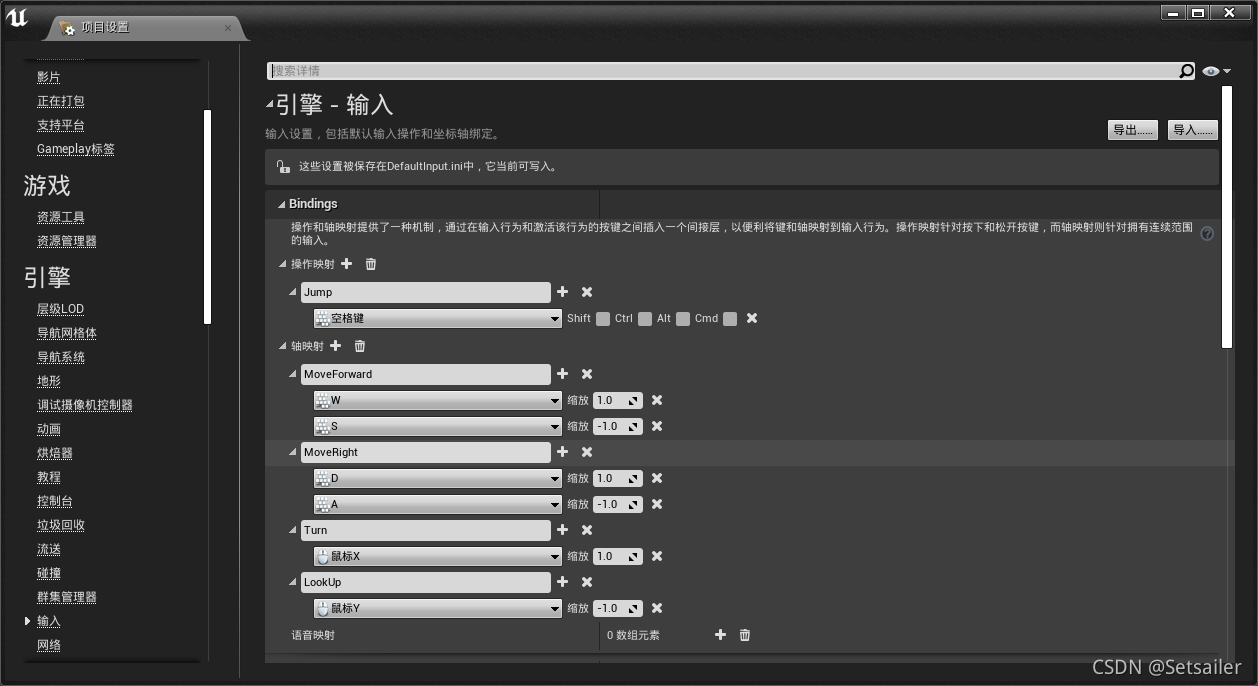Remove the 鼠标Y binding

click(657, 608)
